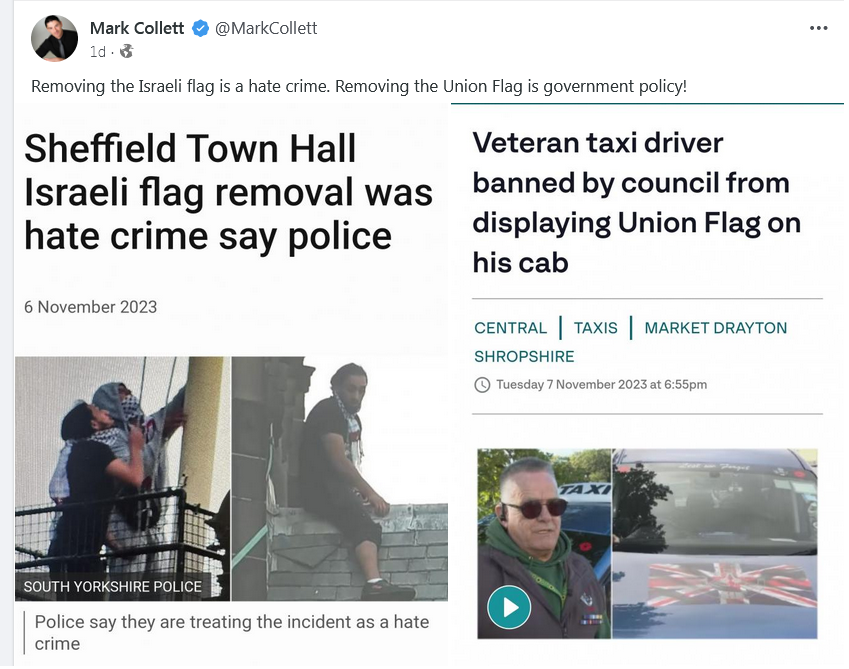Click the 1d post timestamp

tap(97, 52)
